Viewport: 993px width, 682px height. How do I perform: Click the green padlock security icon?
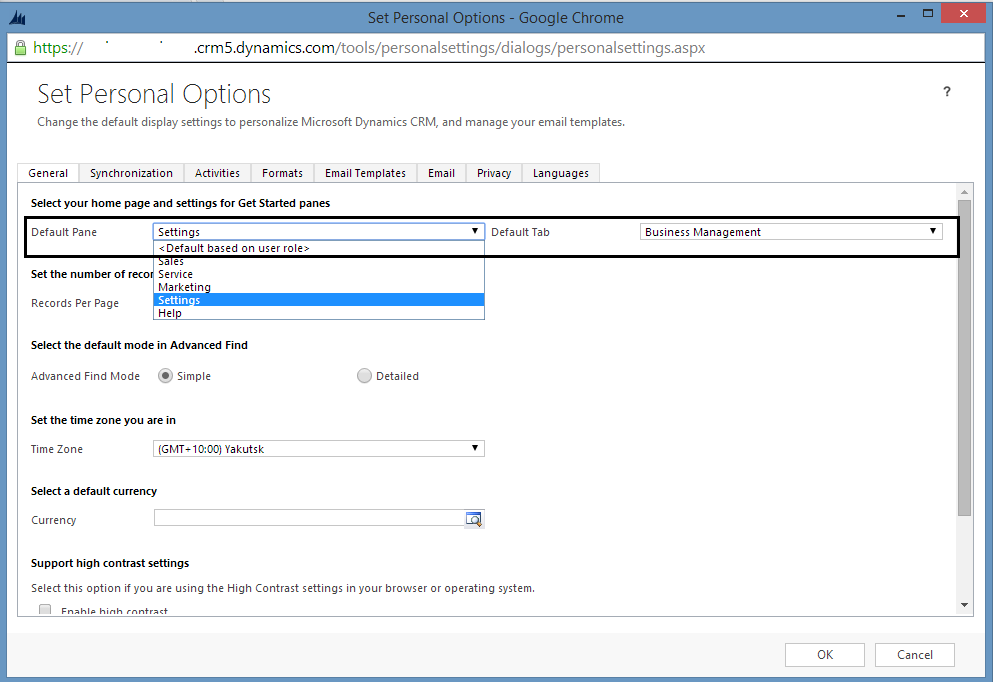(19, 47)
